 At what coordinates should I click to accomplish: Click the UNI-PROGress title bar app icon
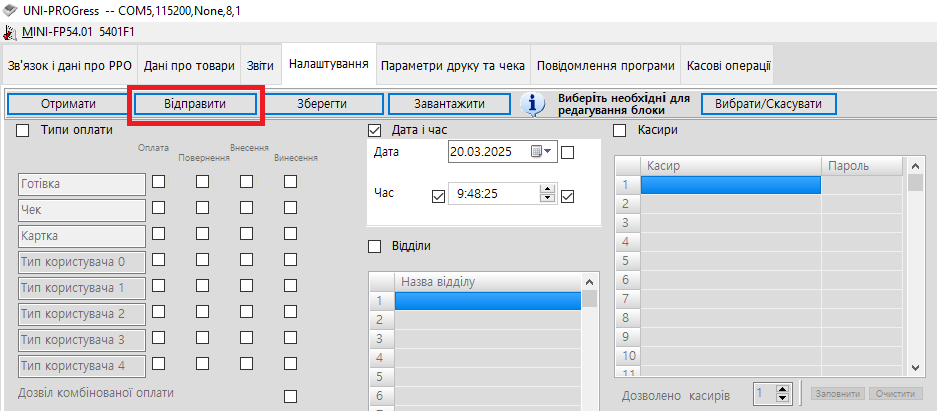(11, 11)
